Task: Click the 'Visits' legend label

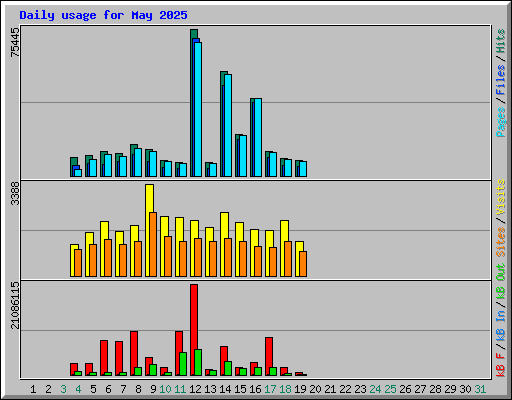Action: (x=501, y=198)
